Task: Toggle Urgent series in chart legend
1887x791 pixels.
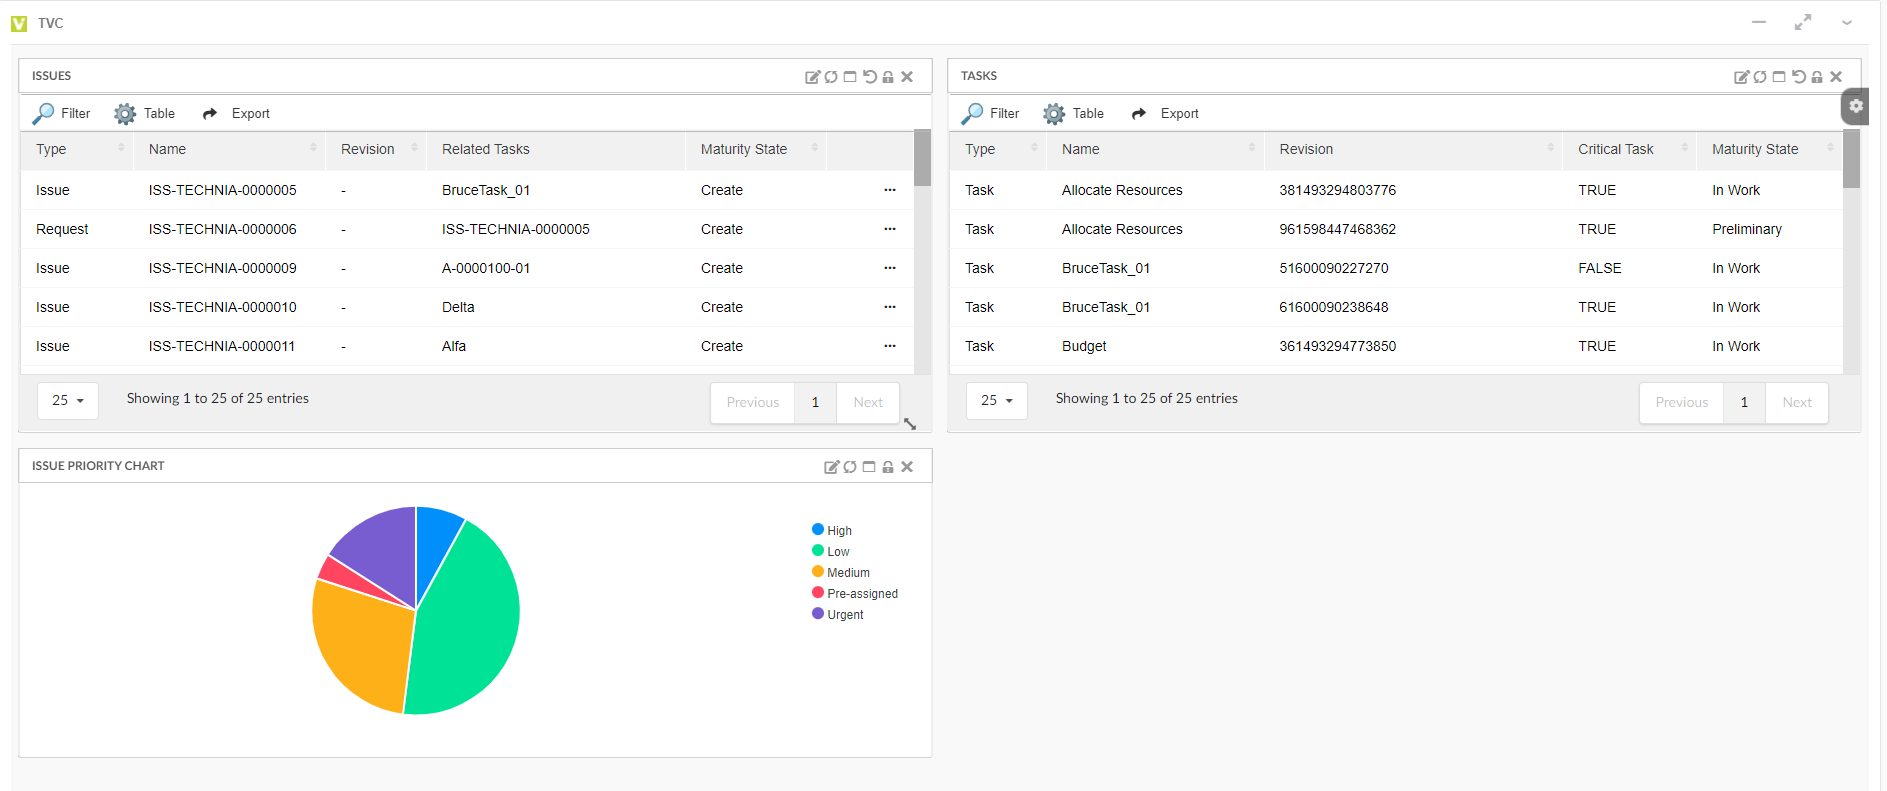Action: (x=838, y=615)
